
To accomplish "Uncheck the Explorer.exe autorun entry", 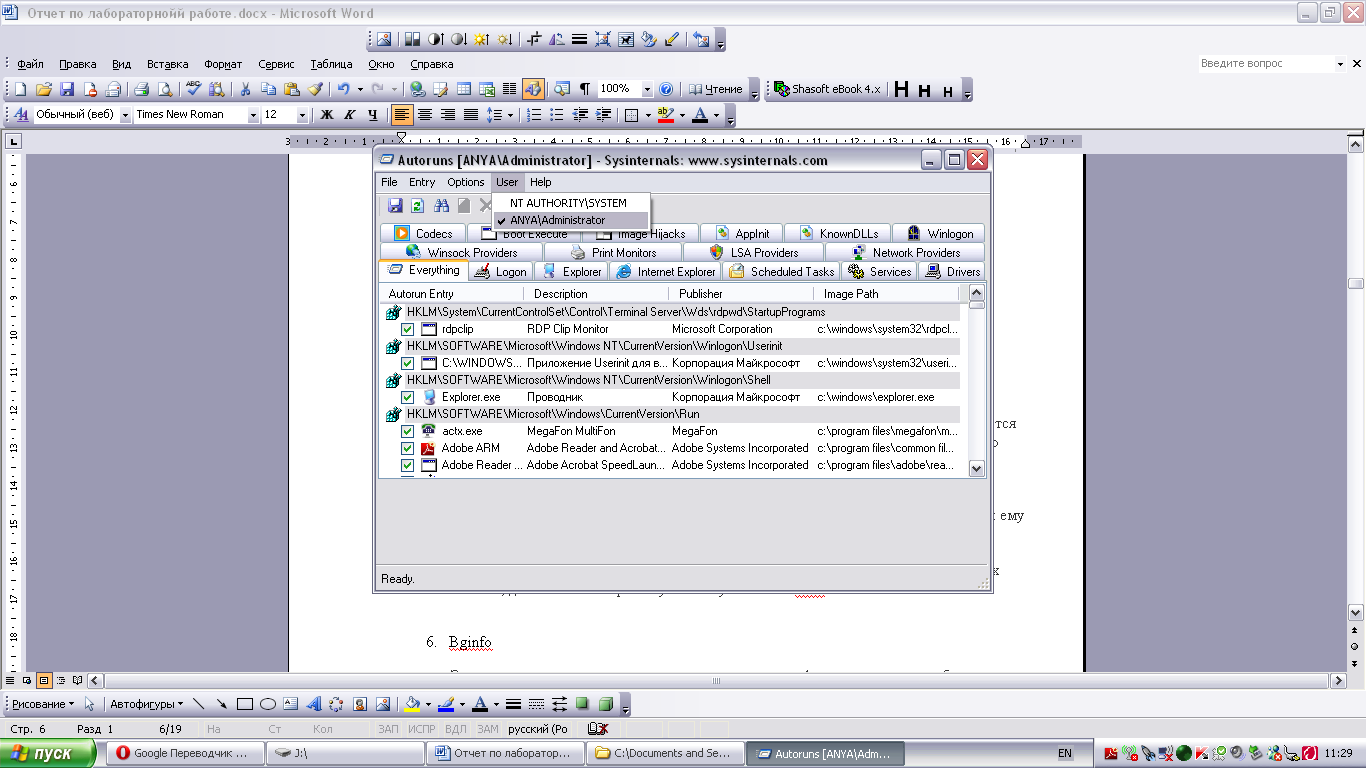I will click(408, 397).
